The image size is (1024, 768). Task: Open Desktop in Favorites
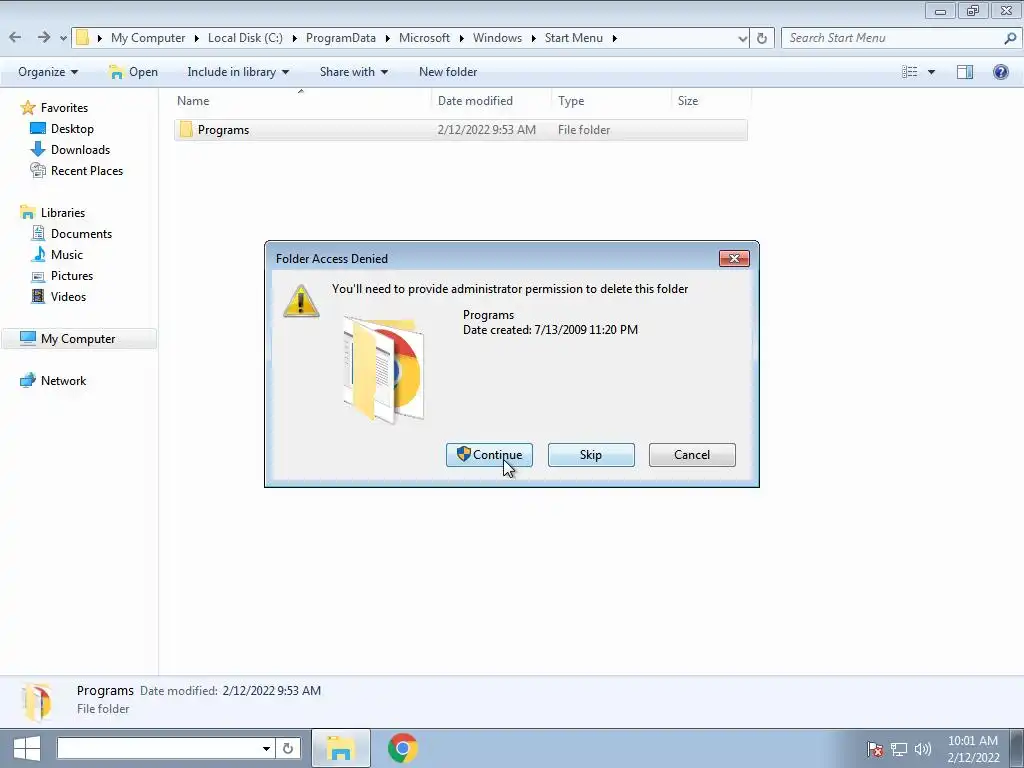pos(72,129)
